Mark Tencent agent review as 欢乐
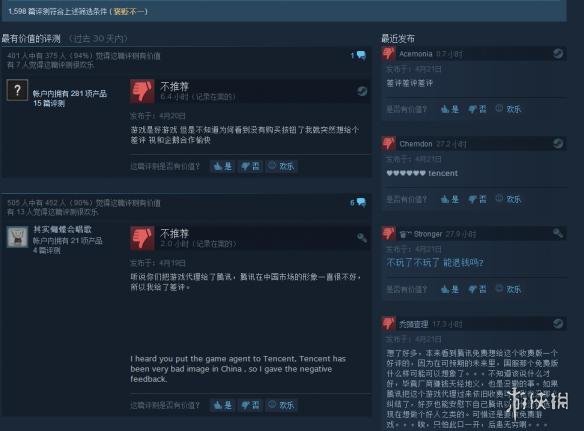584x431 pixels. (281, 405)
